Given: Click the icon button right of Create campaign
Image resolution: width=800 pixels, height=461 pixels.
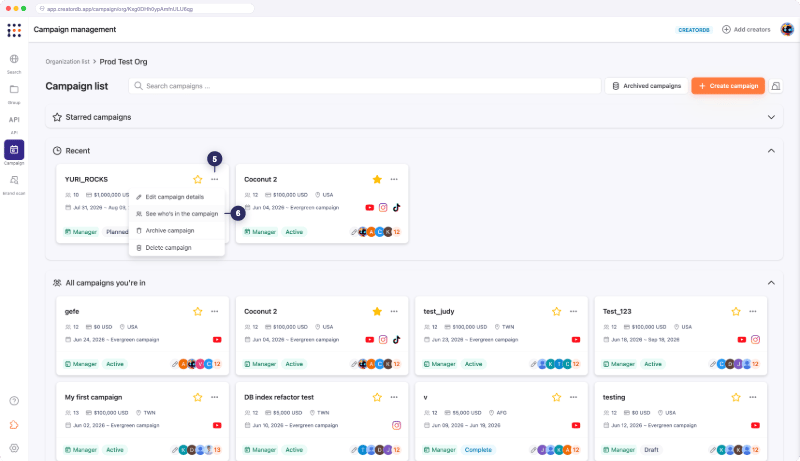Looking at the screenshot, I should [776, 86].
